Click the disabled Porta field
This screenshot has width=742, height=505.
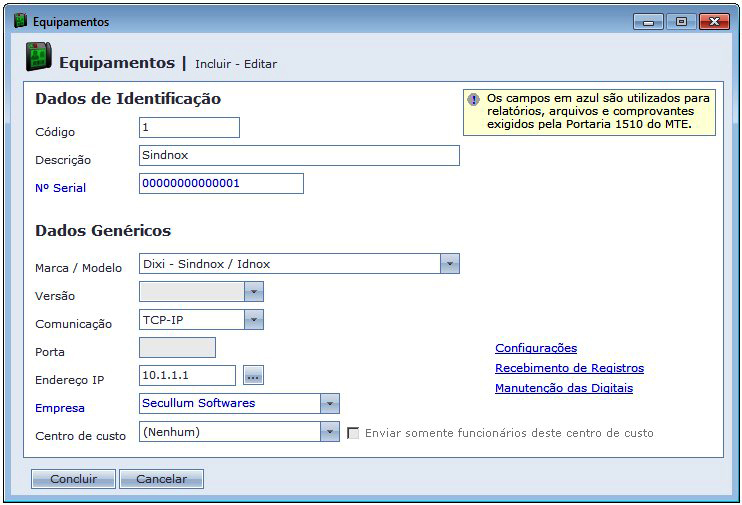pyautogui.click(x=177, y=347)
